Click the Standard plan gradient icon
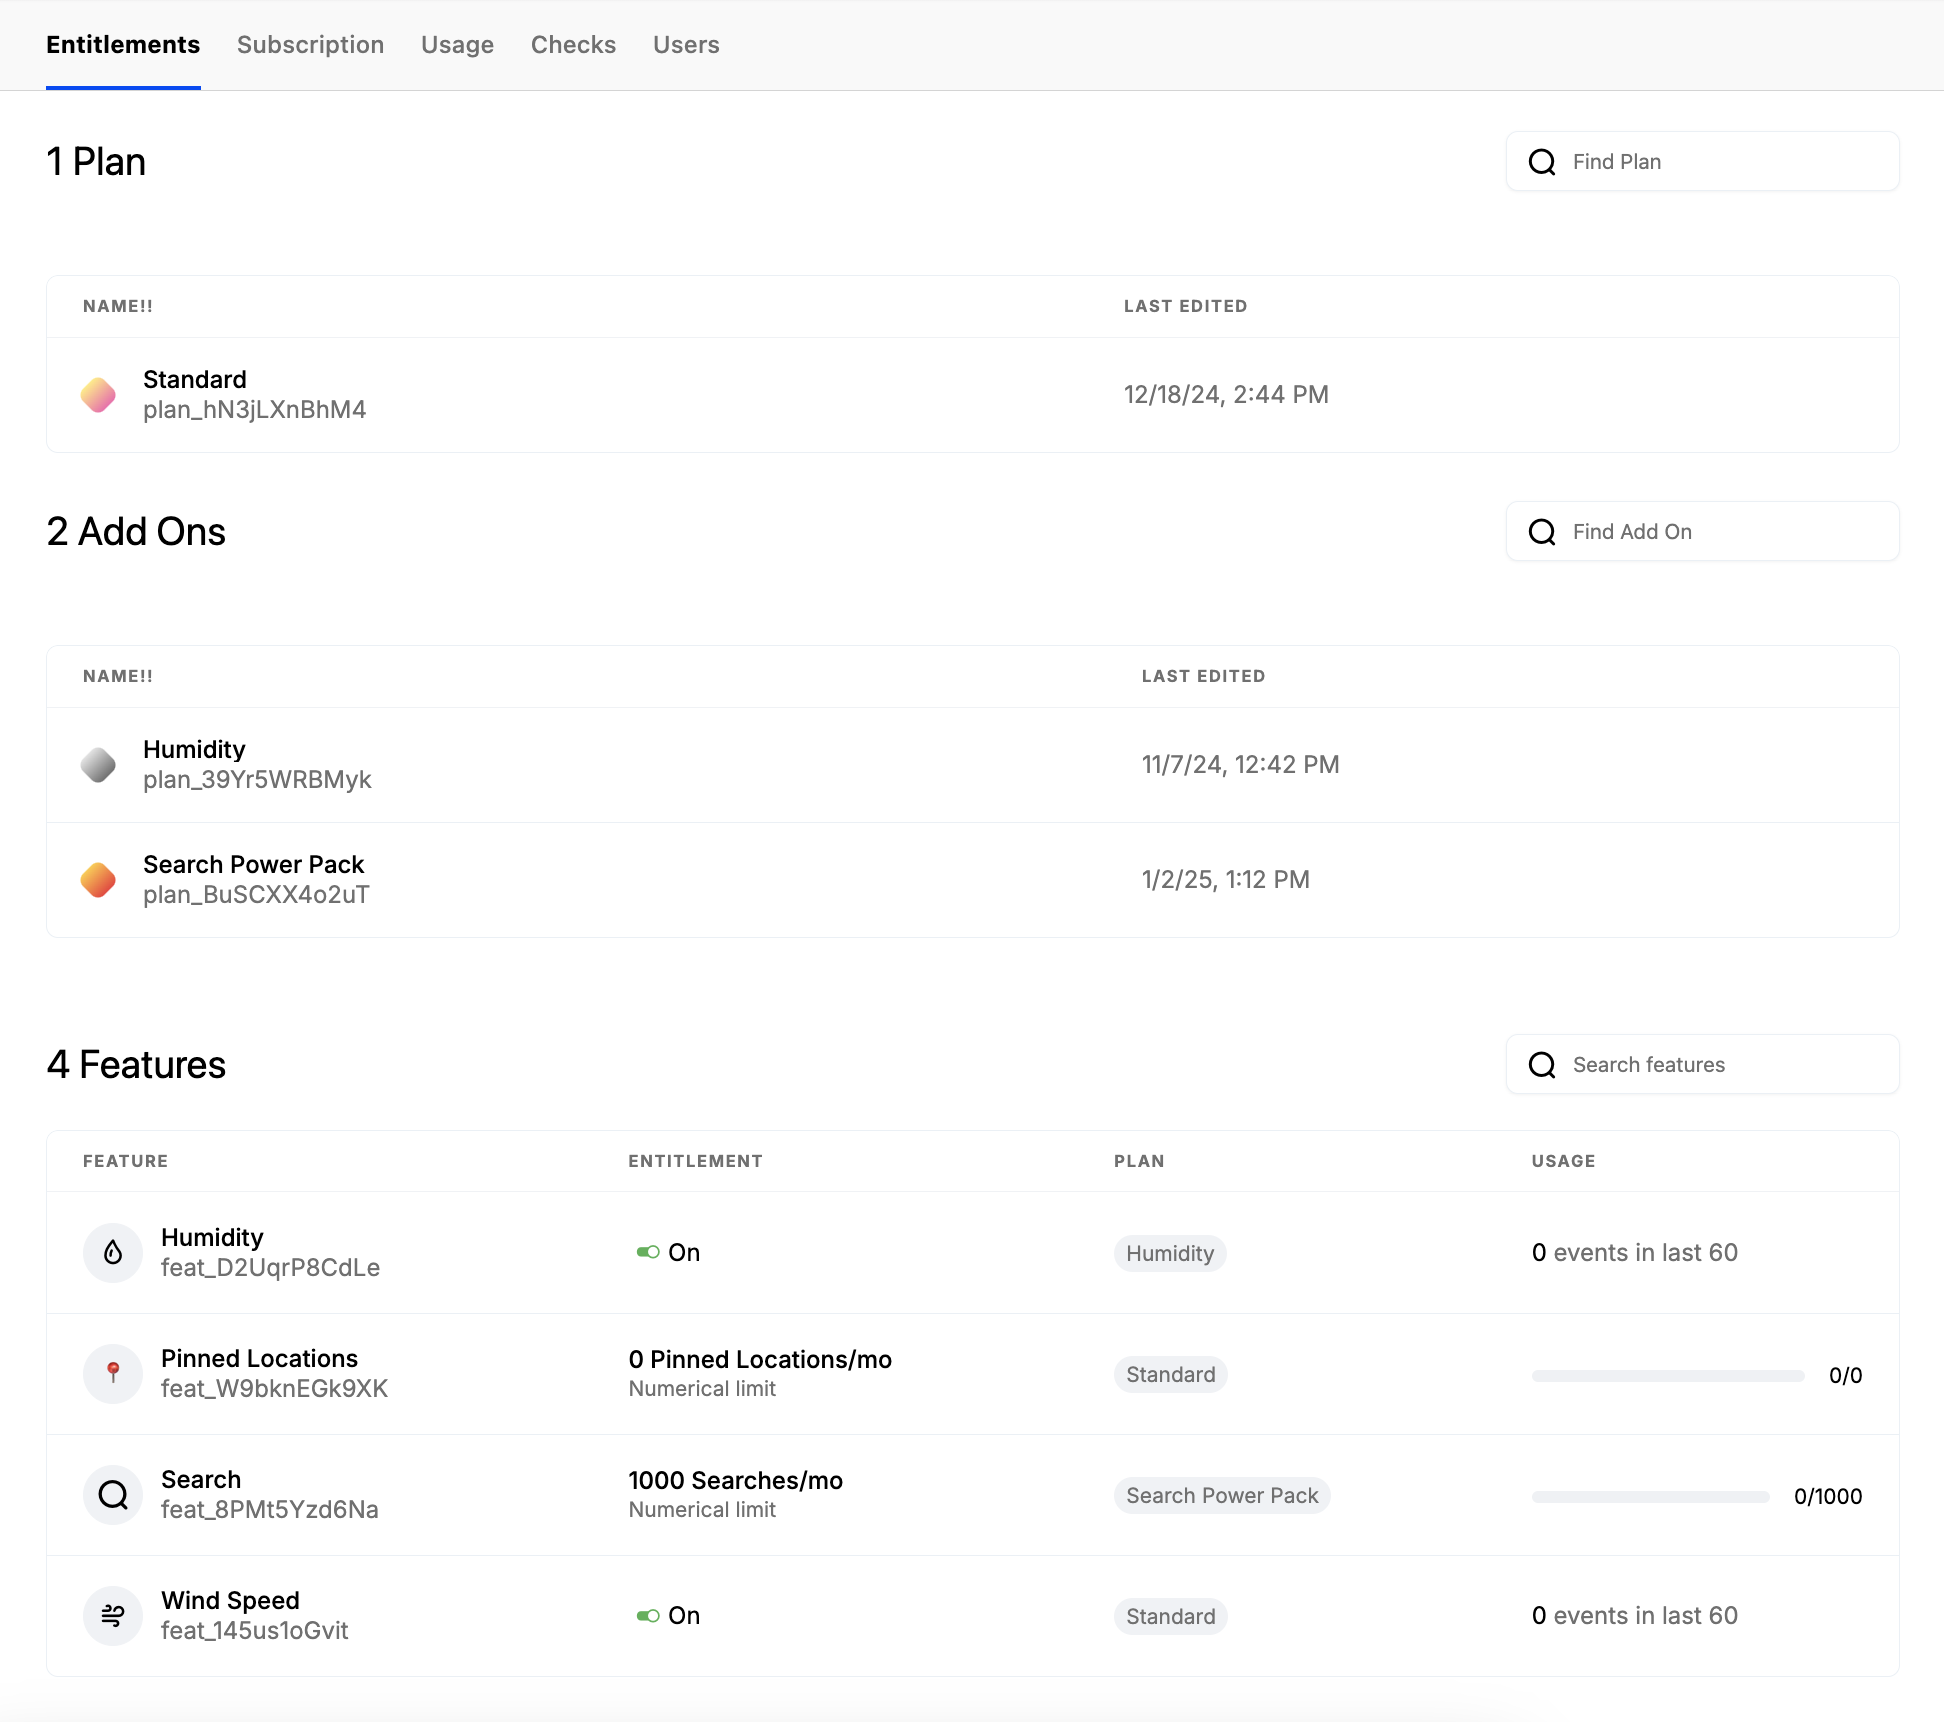This screenshot has height=1722, width=1944. (x=98, y=395)
